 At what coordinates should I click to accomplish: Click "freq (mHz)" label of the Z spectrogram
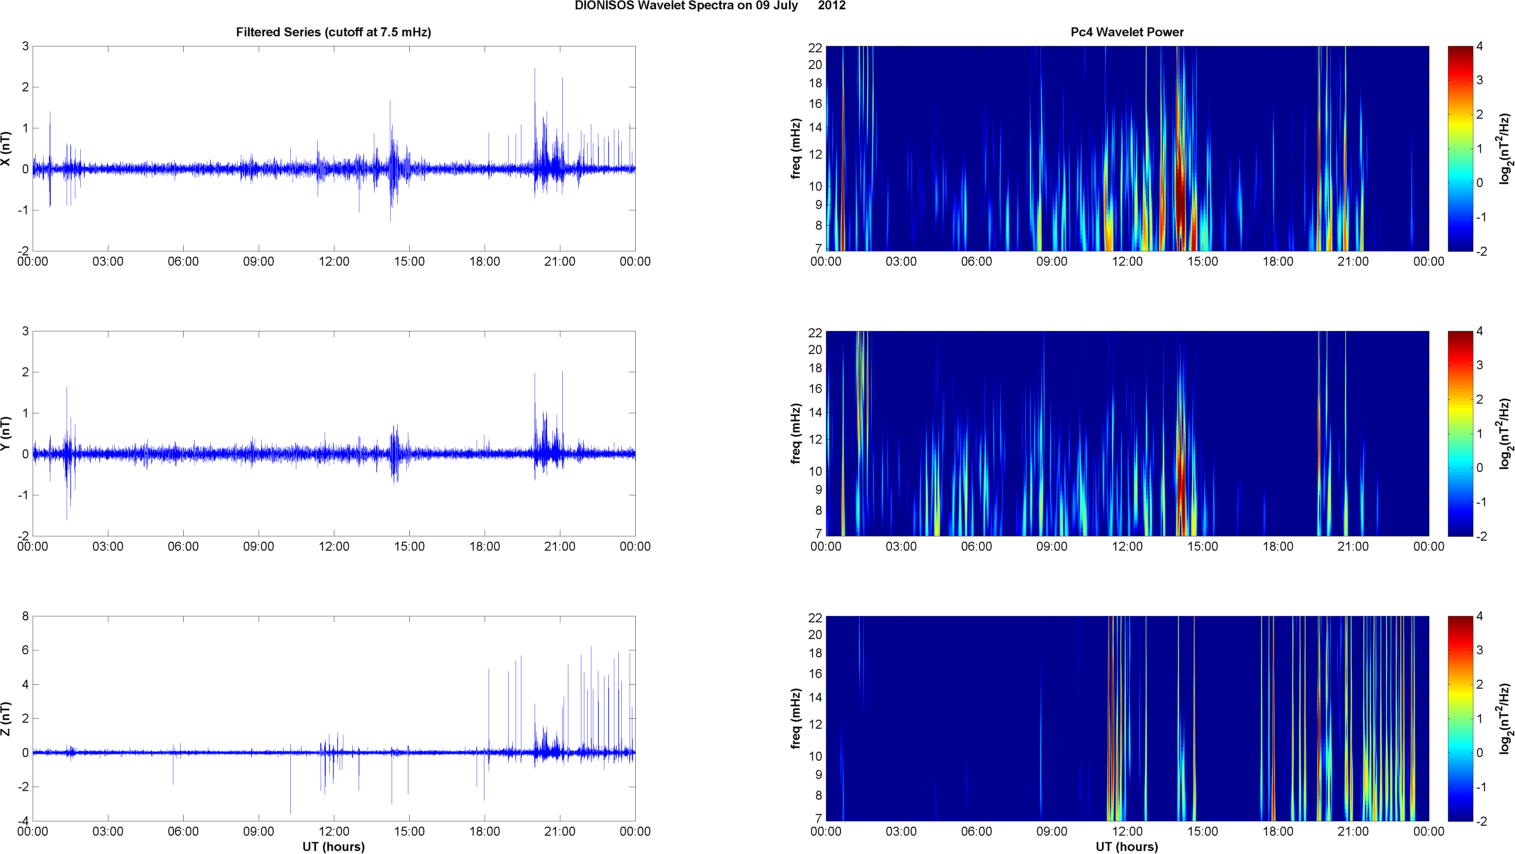click(x=797, y=719)
